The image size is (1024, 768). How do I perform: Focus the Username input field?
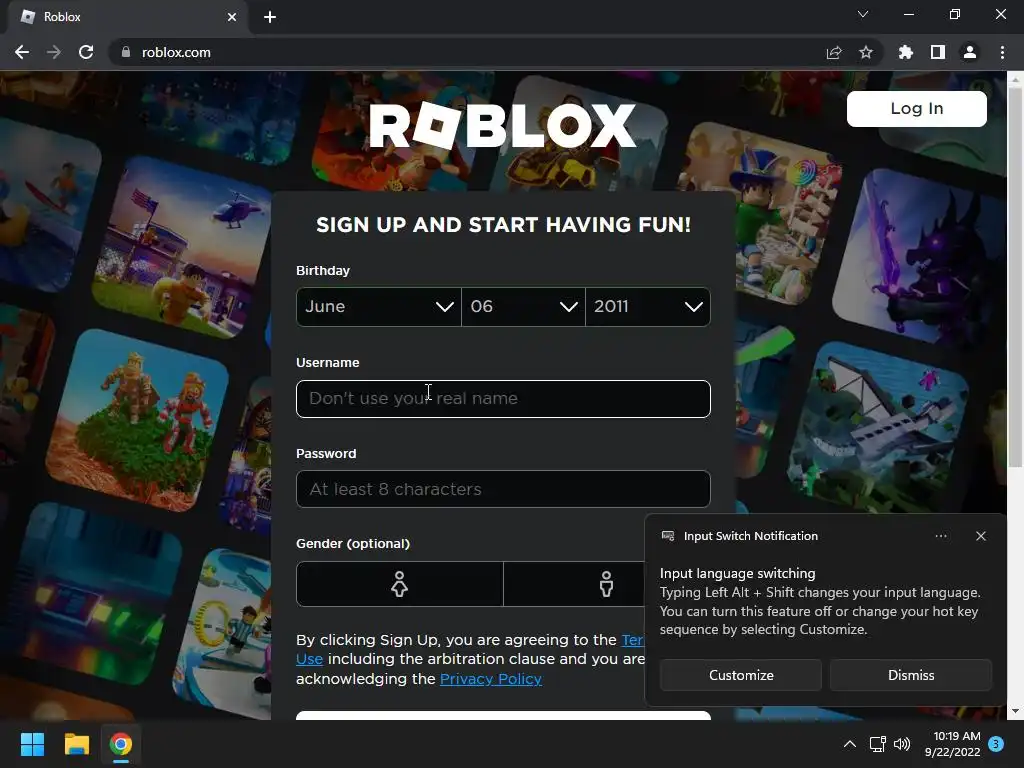[x=503, y=398]
